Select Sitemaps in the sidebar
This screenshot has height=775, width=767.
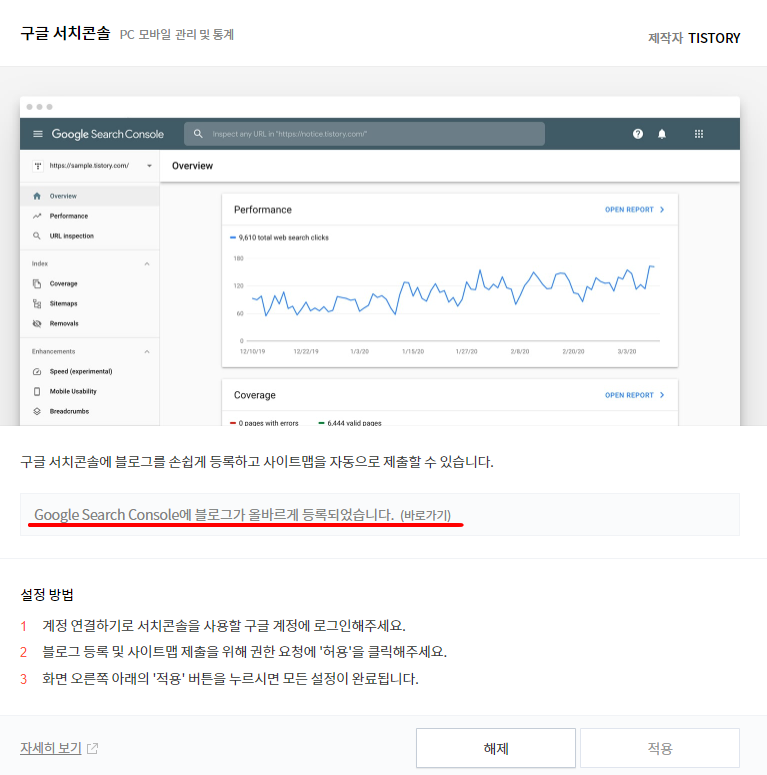[90, 303]
